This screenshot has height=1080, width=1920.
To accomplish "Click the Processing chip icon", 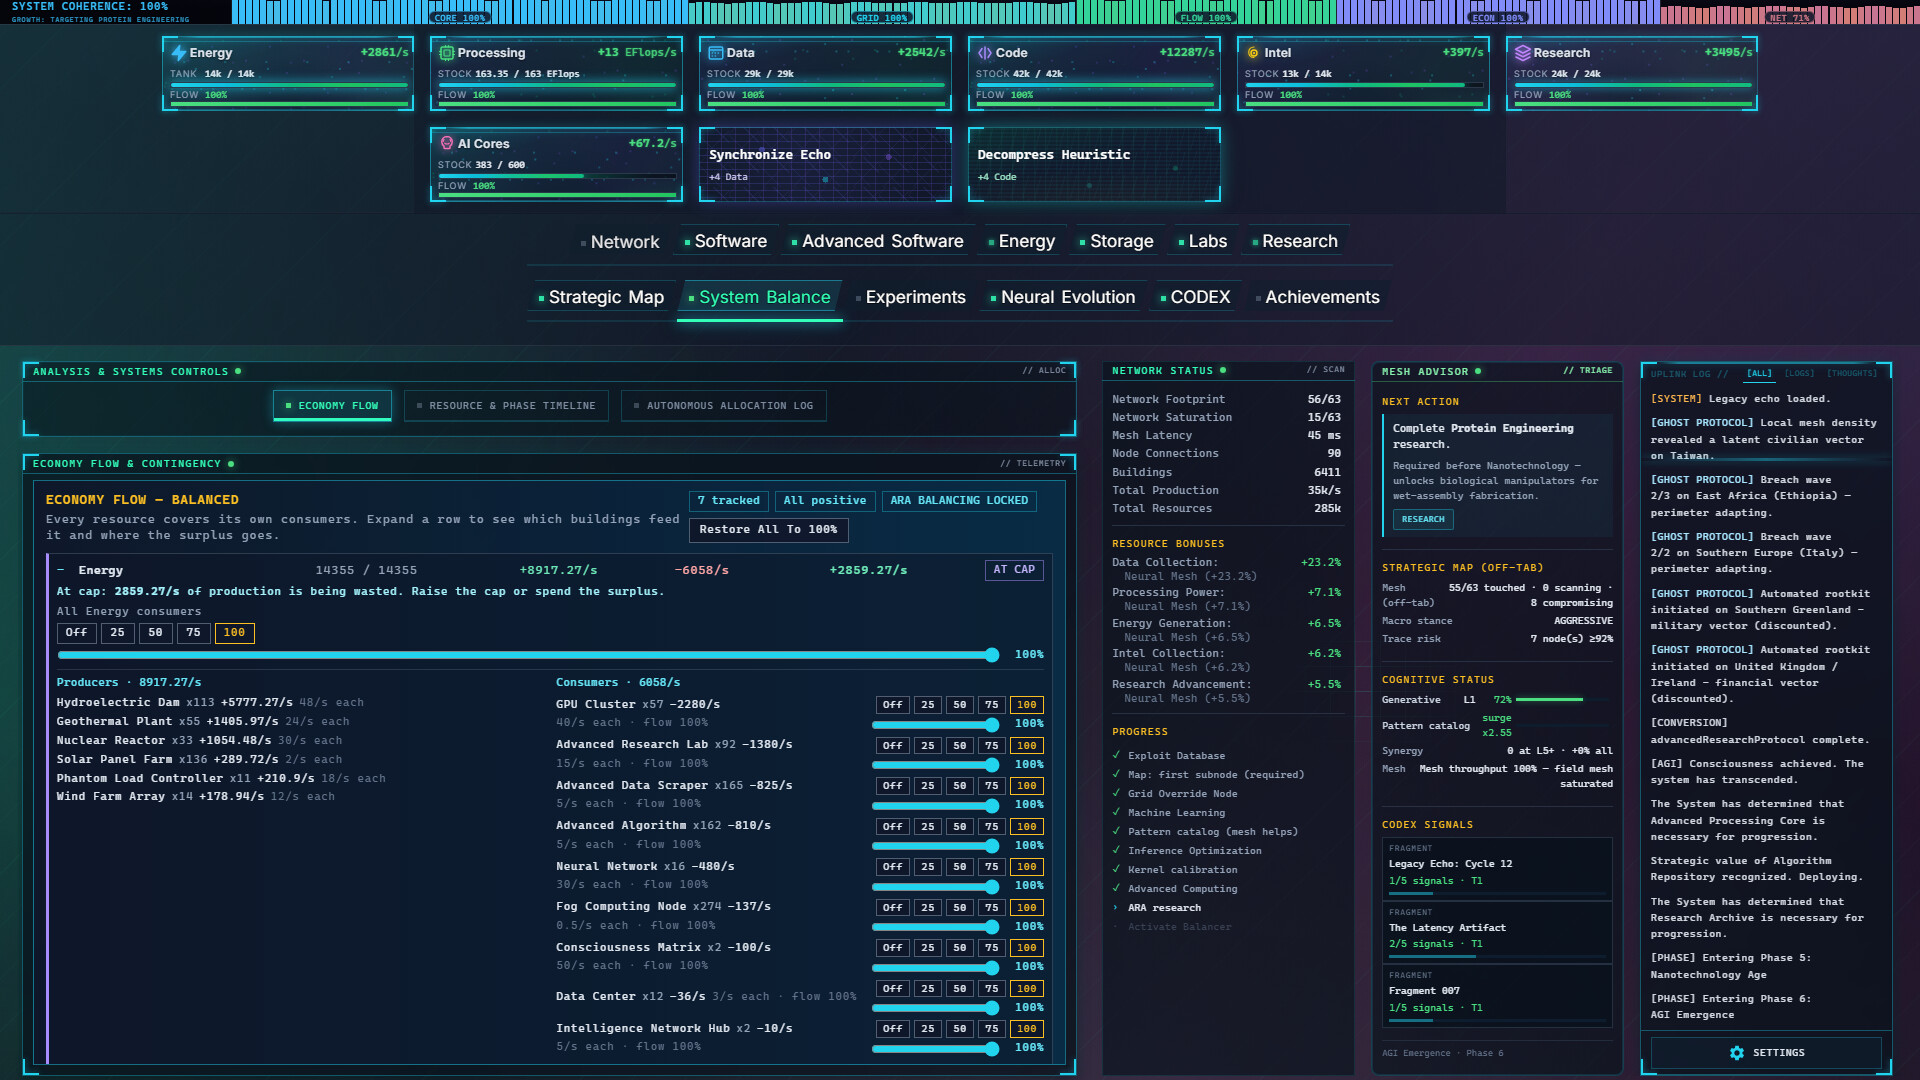I will click(446, 53).
